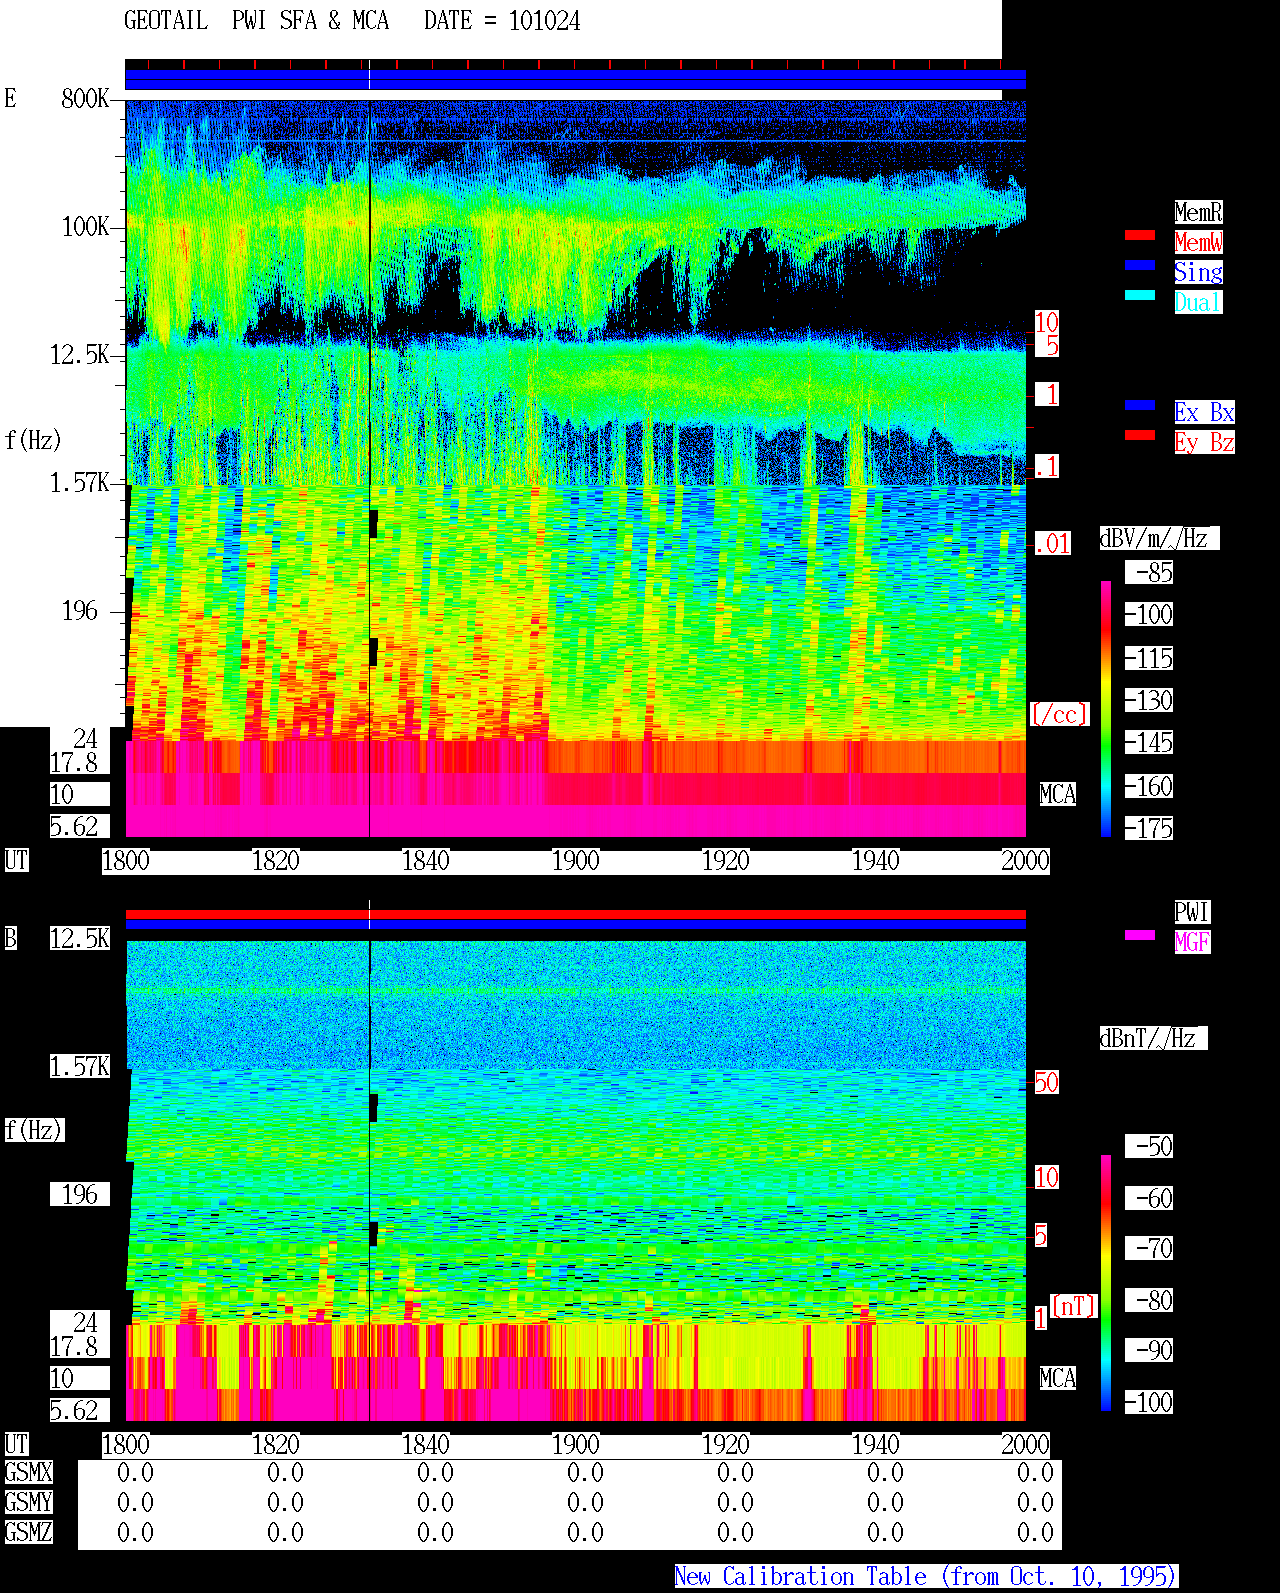The height and width of the screenshot is (1593, 1280).
Task: Click the red MemW legend swatch
Action: [1140, 235]
